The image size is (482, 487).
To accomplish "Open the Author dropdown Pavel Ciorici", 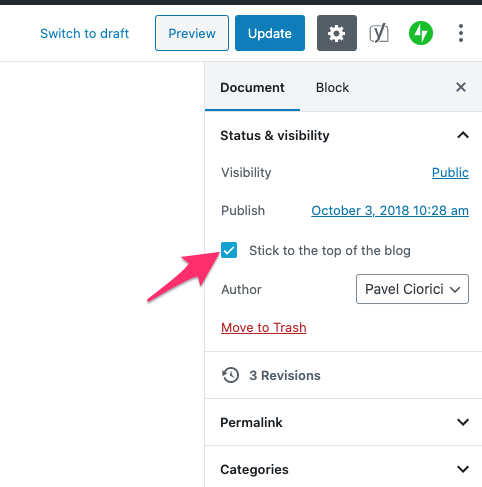I will coord(412,289).
